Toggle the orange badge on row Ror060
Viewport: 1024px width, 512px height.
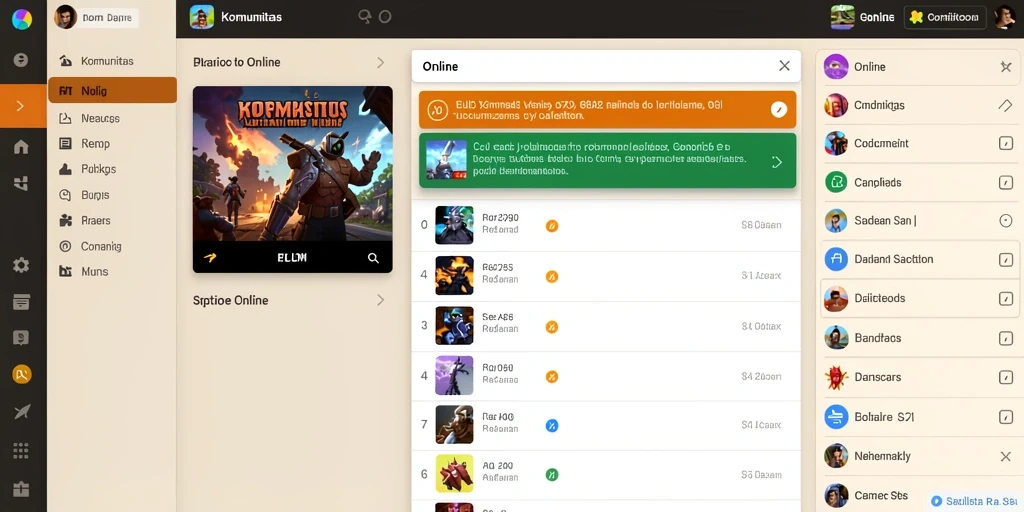(552, 376)
